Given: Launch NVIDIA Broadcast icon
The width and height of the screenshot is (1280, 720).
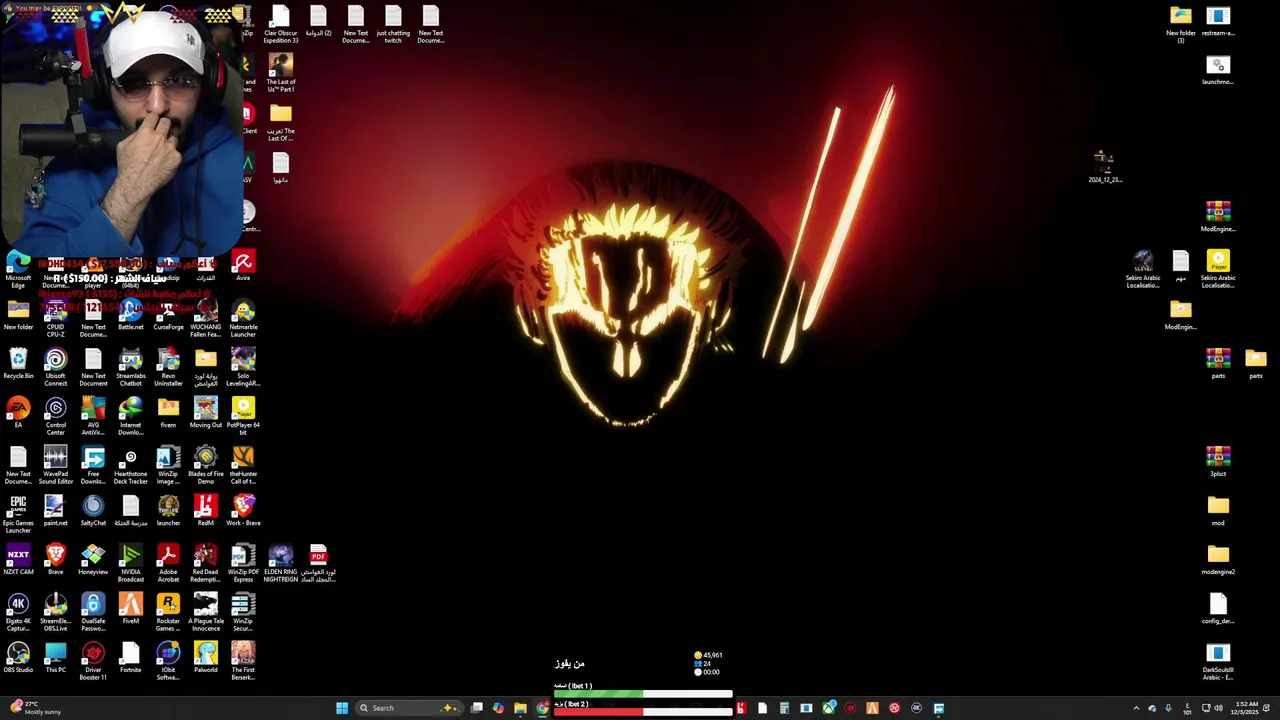Looking at the screenshot, I should tap(131, 563).
